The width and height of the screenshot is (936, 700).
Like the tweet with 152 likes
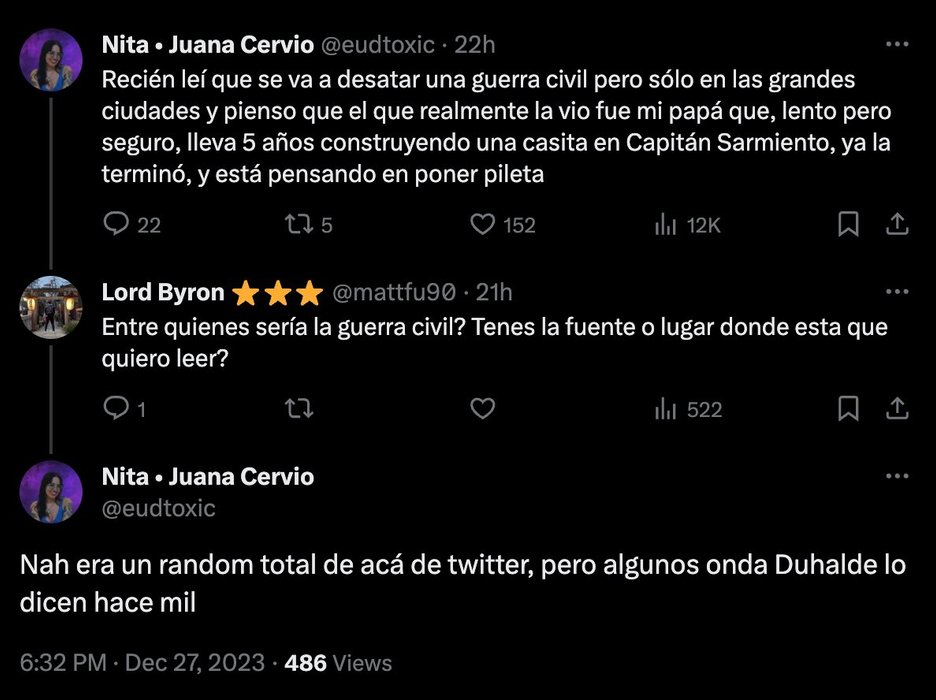pos(483,225)
